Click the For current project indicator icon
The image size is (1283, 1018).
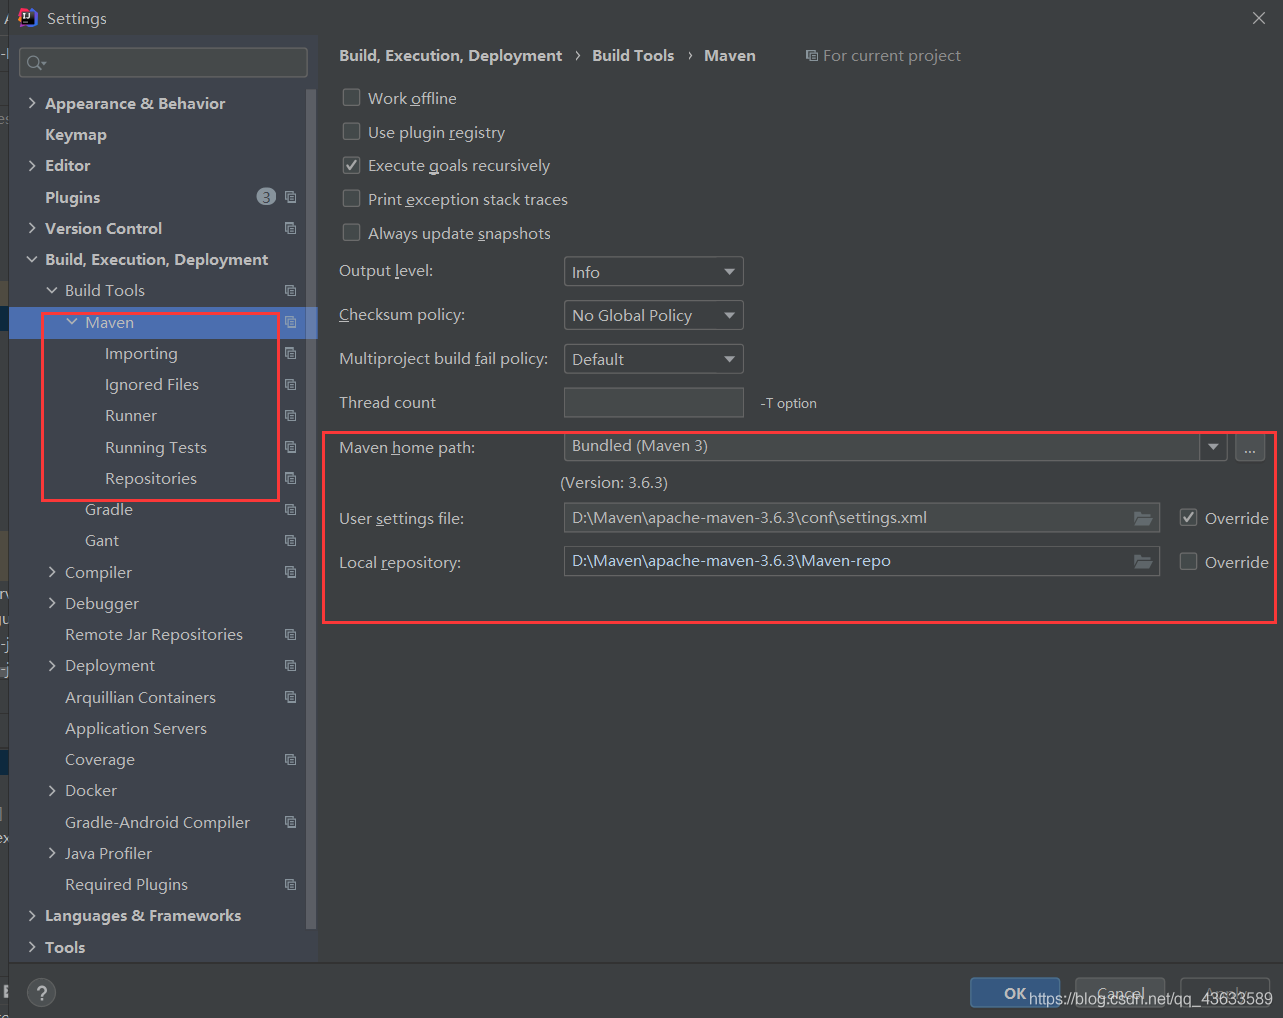click(x=812, y=56)
